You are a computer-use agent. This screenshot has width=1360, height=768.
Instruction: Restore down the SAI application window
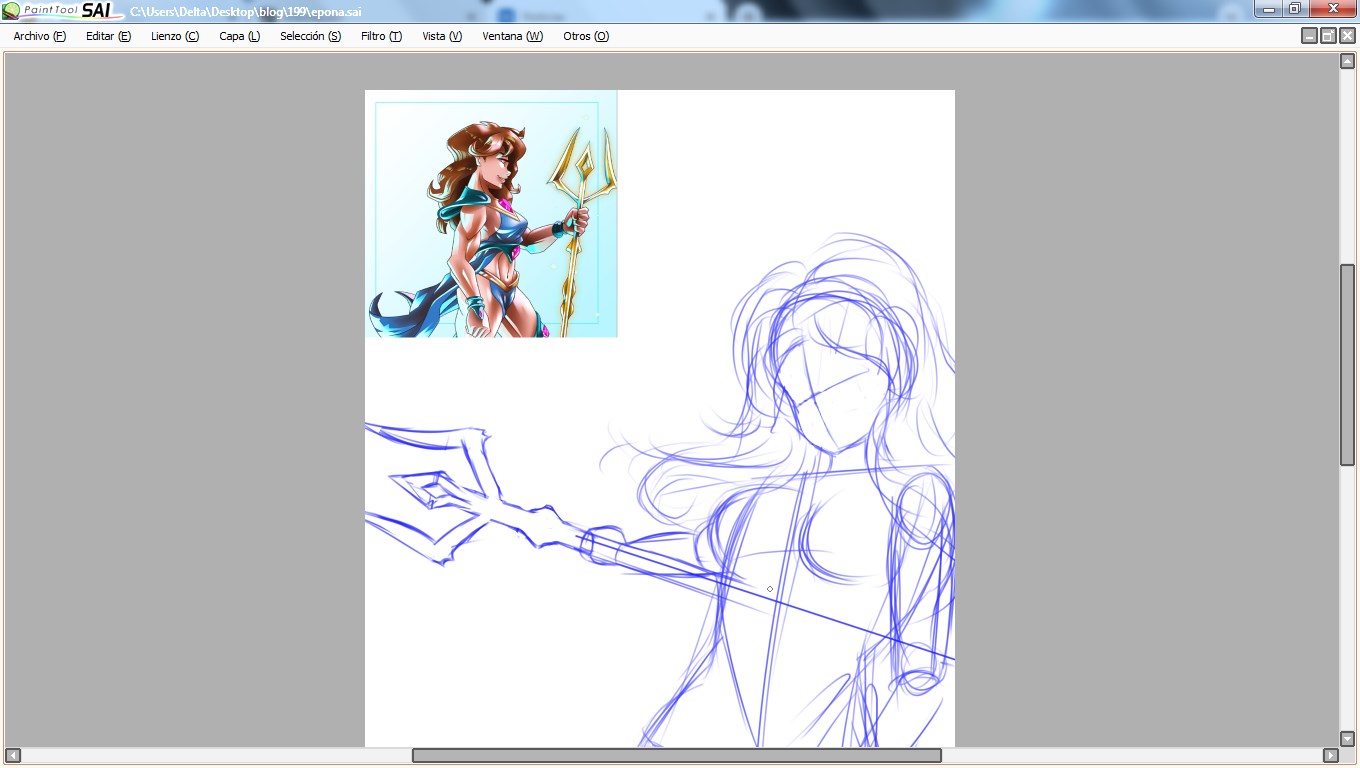[1294, 9]
